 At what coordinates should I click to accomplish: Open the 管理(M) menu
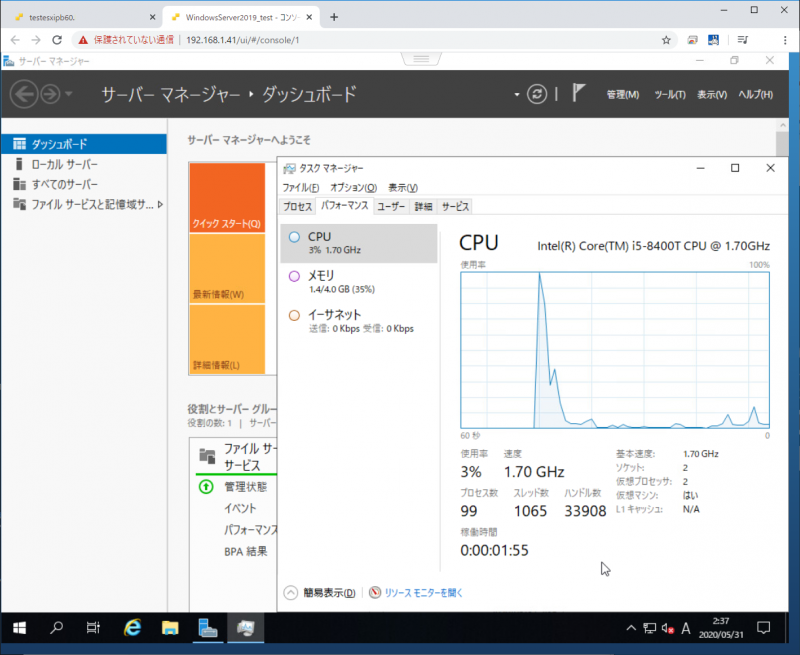622,95
